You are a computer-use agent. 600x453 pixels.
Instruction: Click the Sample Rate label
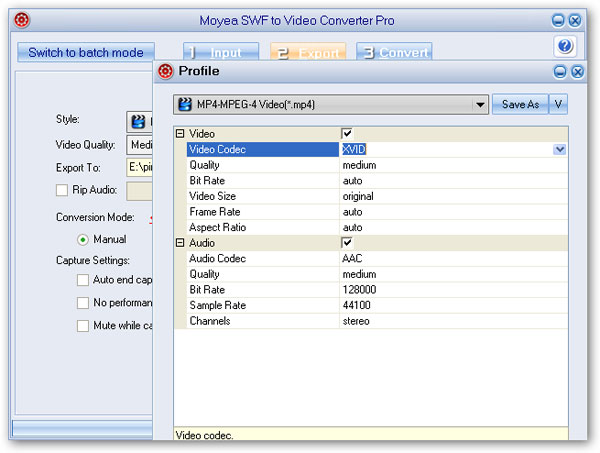[217, 305]
